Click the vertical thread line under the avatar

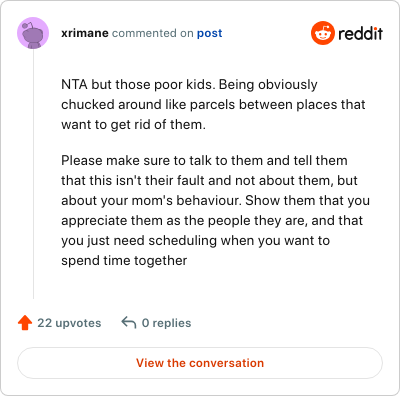pos(33,174)
